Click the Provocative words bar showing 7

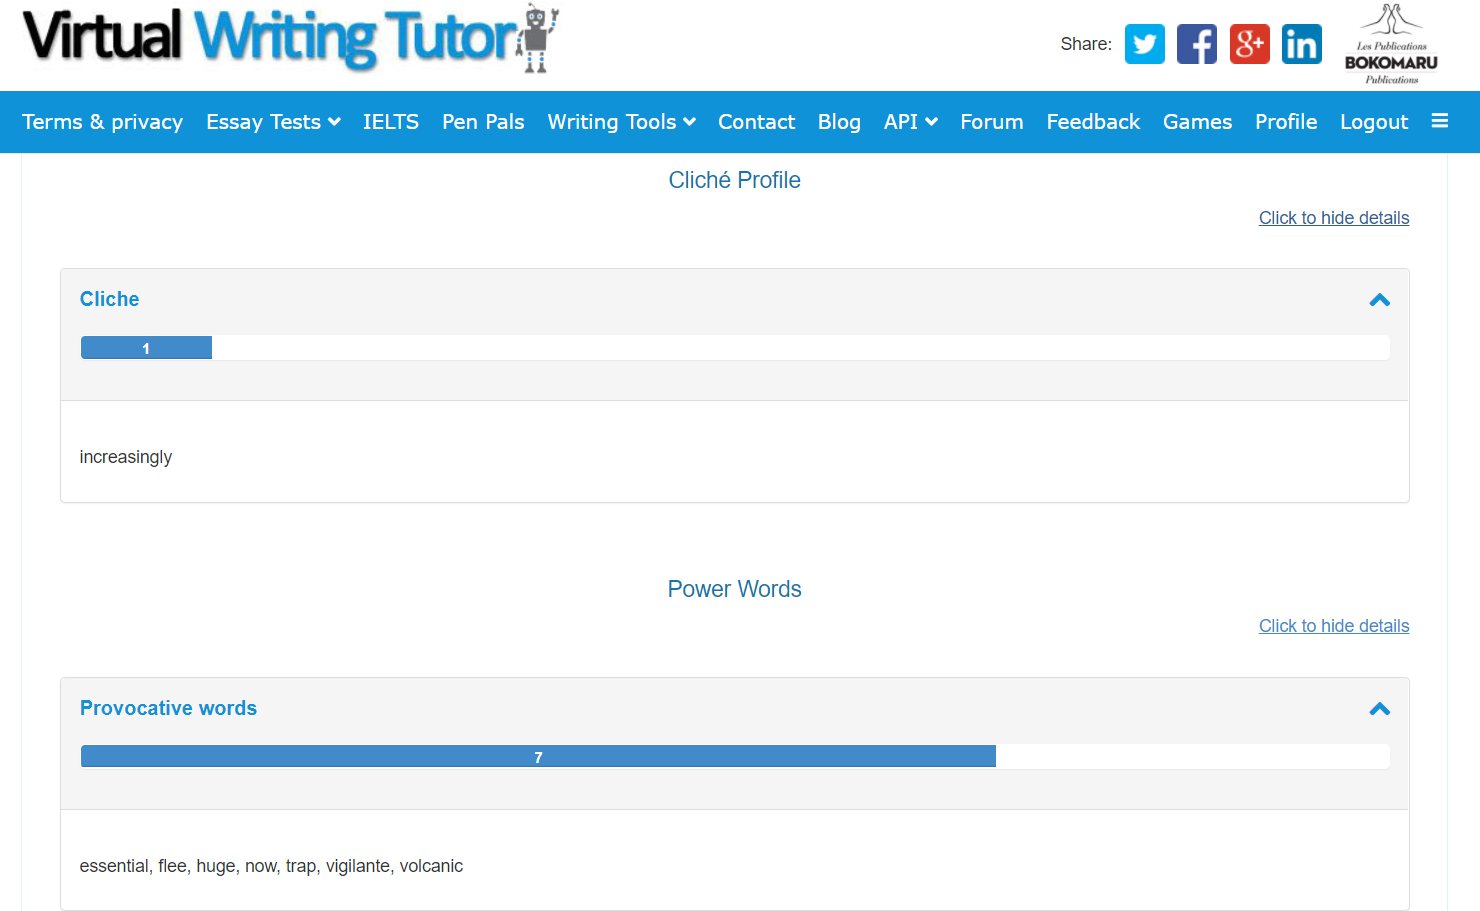pos(538,757)
